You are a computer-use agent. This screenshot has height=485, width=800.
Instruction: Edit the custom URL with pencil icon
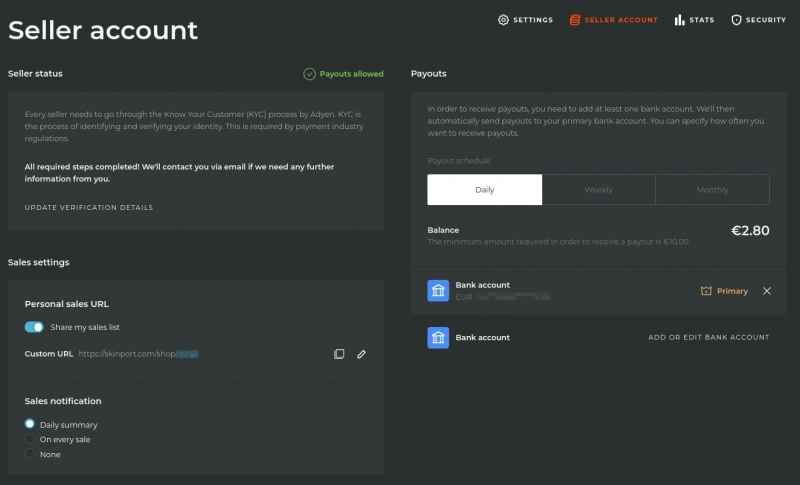click(x=361, y=354)
